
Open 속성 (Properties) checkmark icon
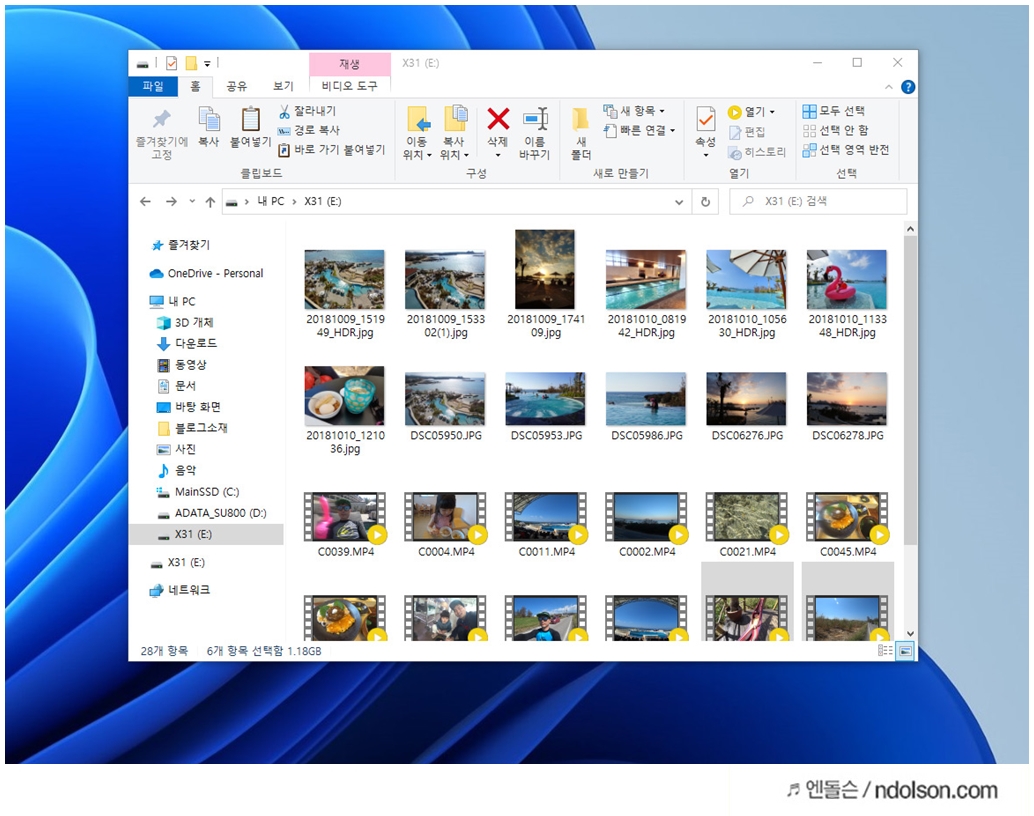coord(706,119)
